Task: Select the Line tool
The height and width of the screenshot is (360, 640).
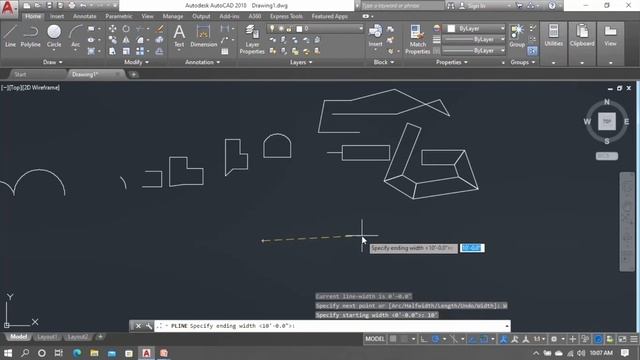Action: coord(10,36)
